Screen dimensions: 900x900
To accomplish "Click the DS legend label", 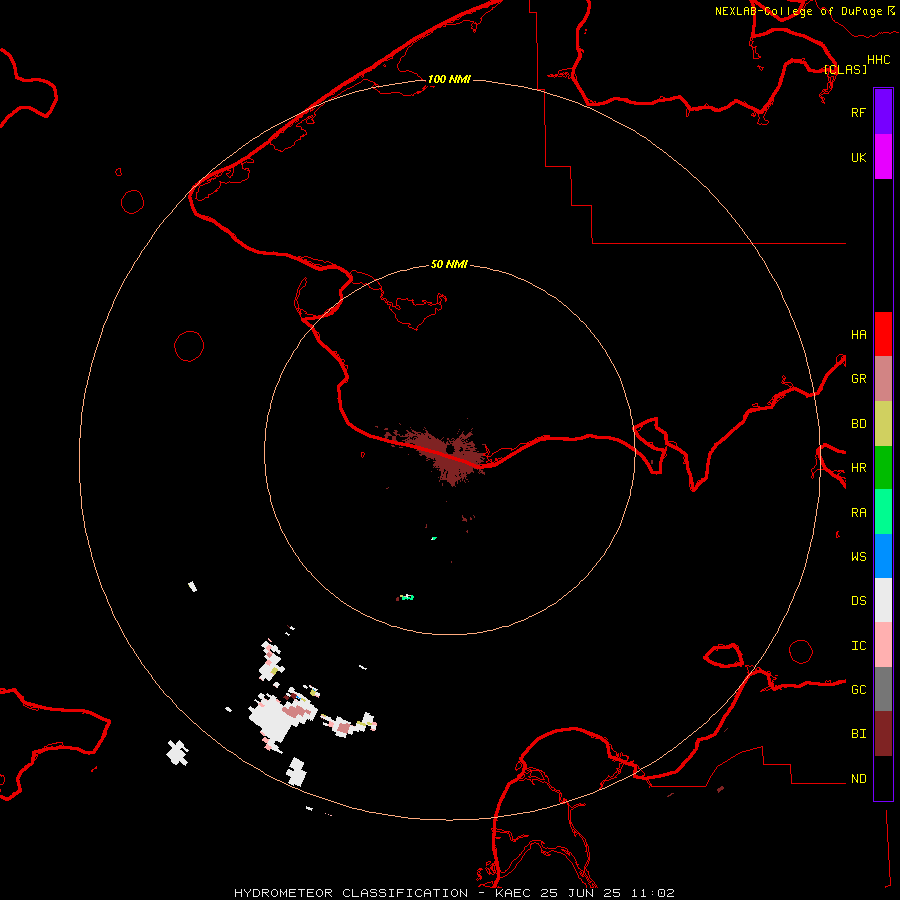I will tap(858, 600).
